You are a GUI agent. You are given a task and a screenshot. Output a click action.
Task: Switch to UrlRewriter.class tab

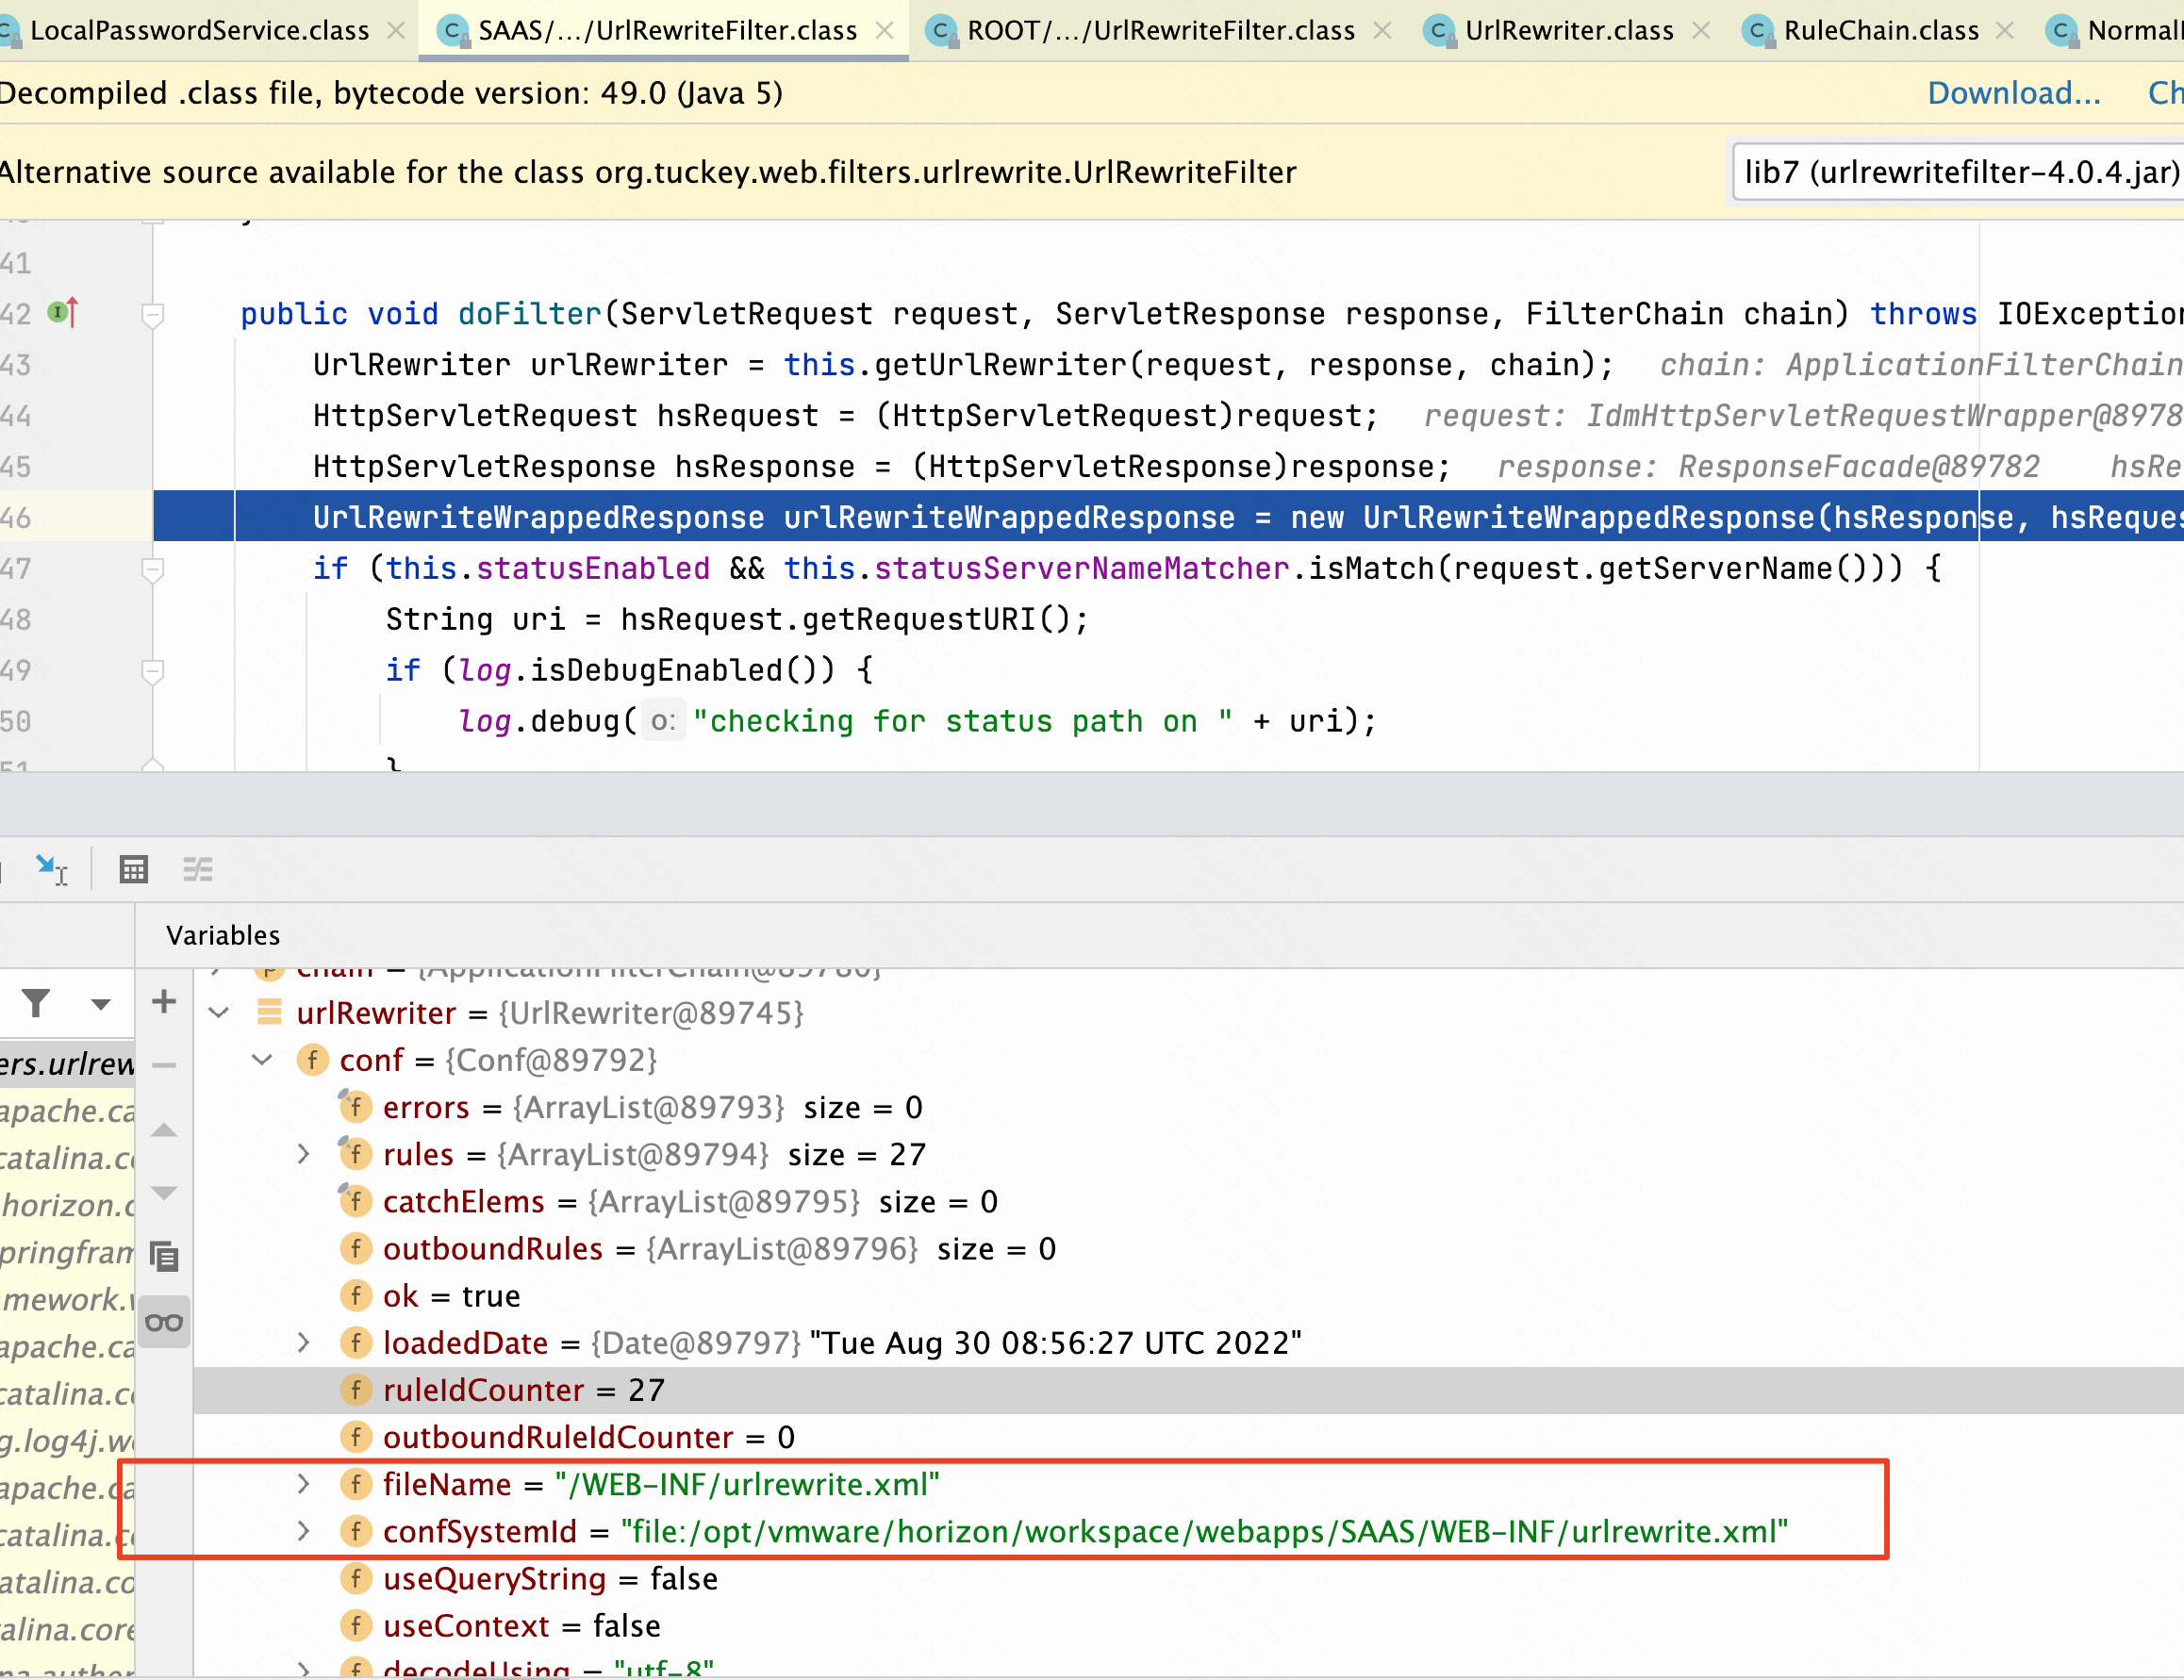tap(1568, 30)
